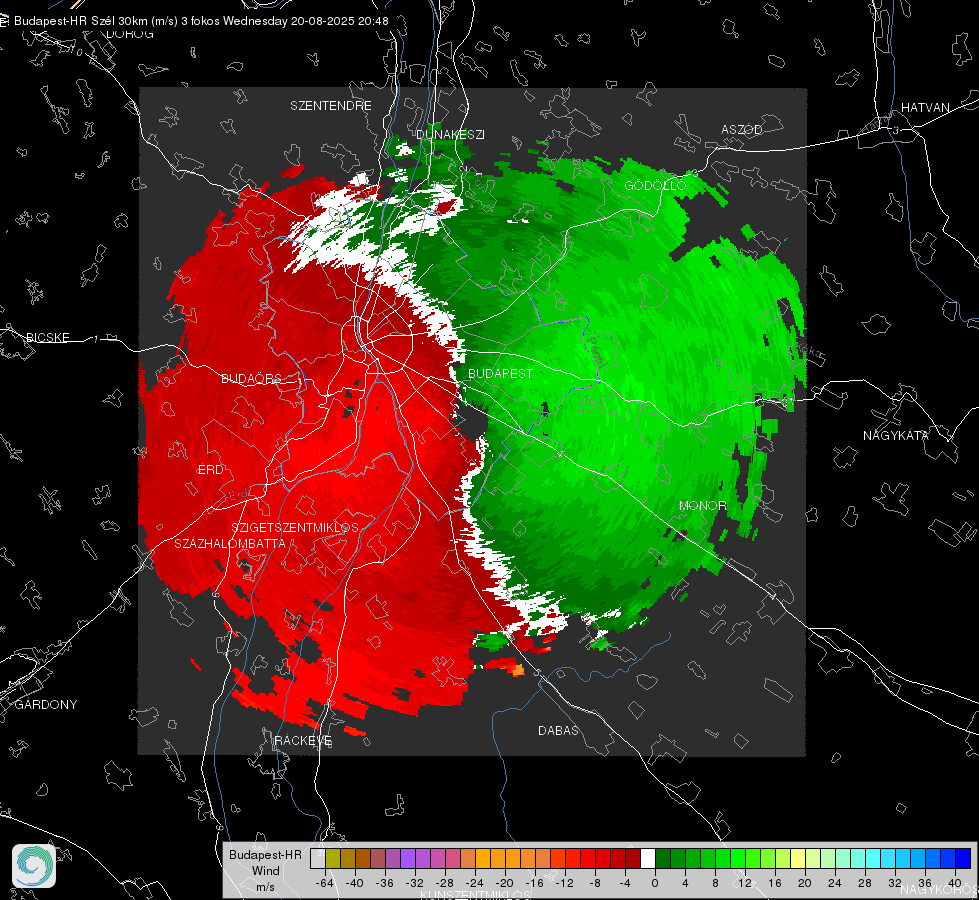Click the '40' legend scale value

pyautogui.click(x=954, y=883)
